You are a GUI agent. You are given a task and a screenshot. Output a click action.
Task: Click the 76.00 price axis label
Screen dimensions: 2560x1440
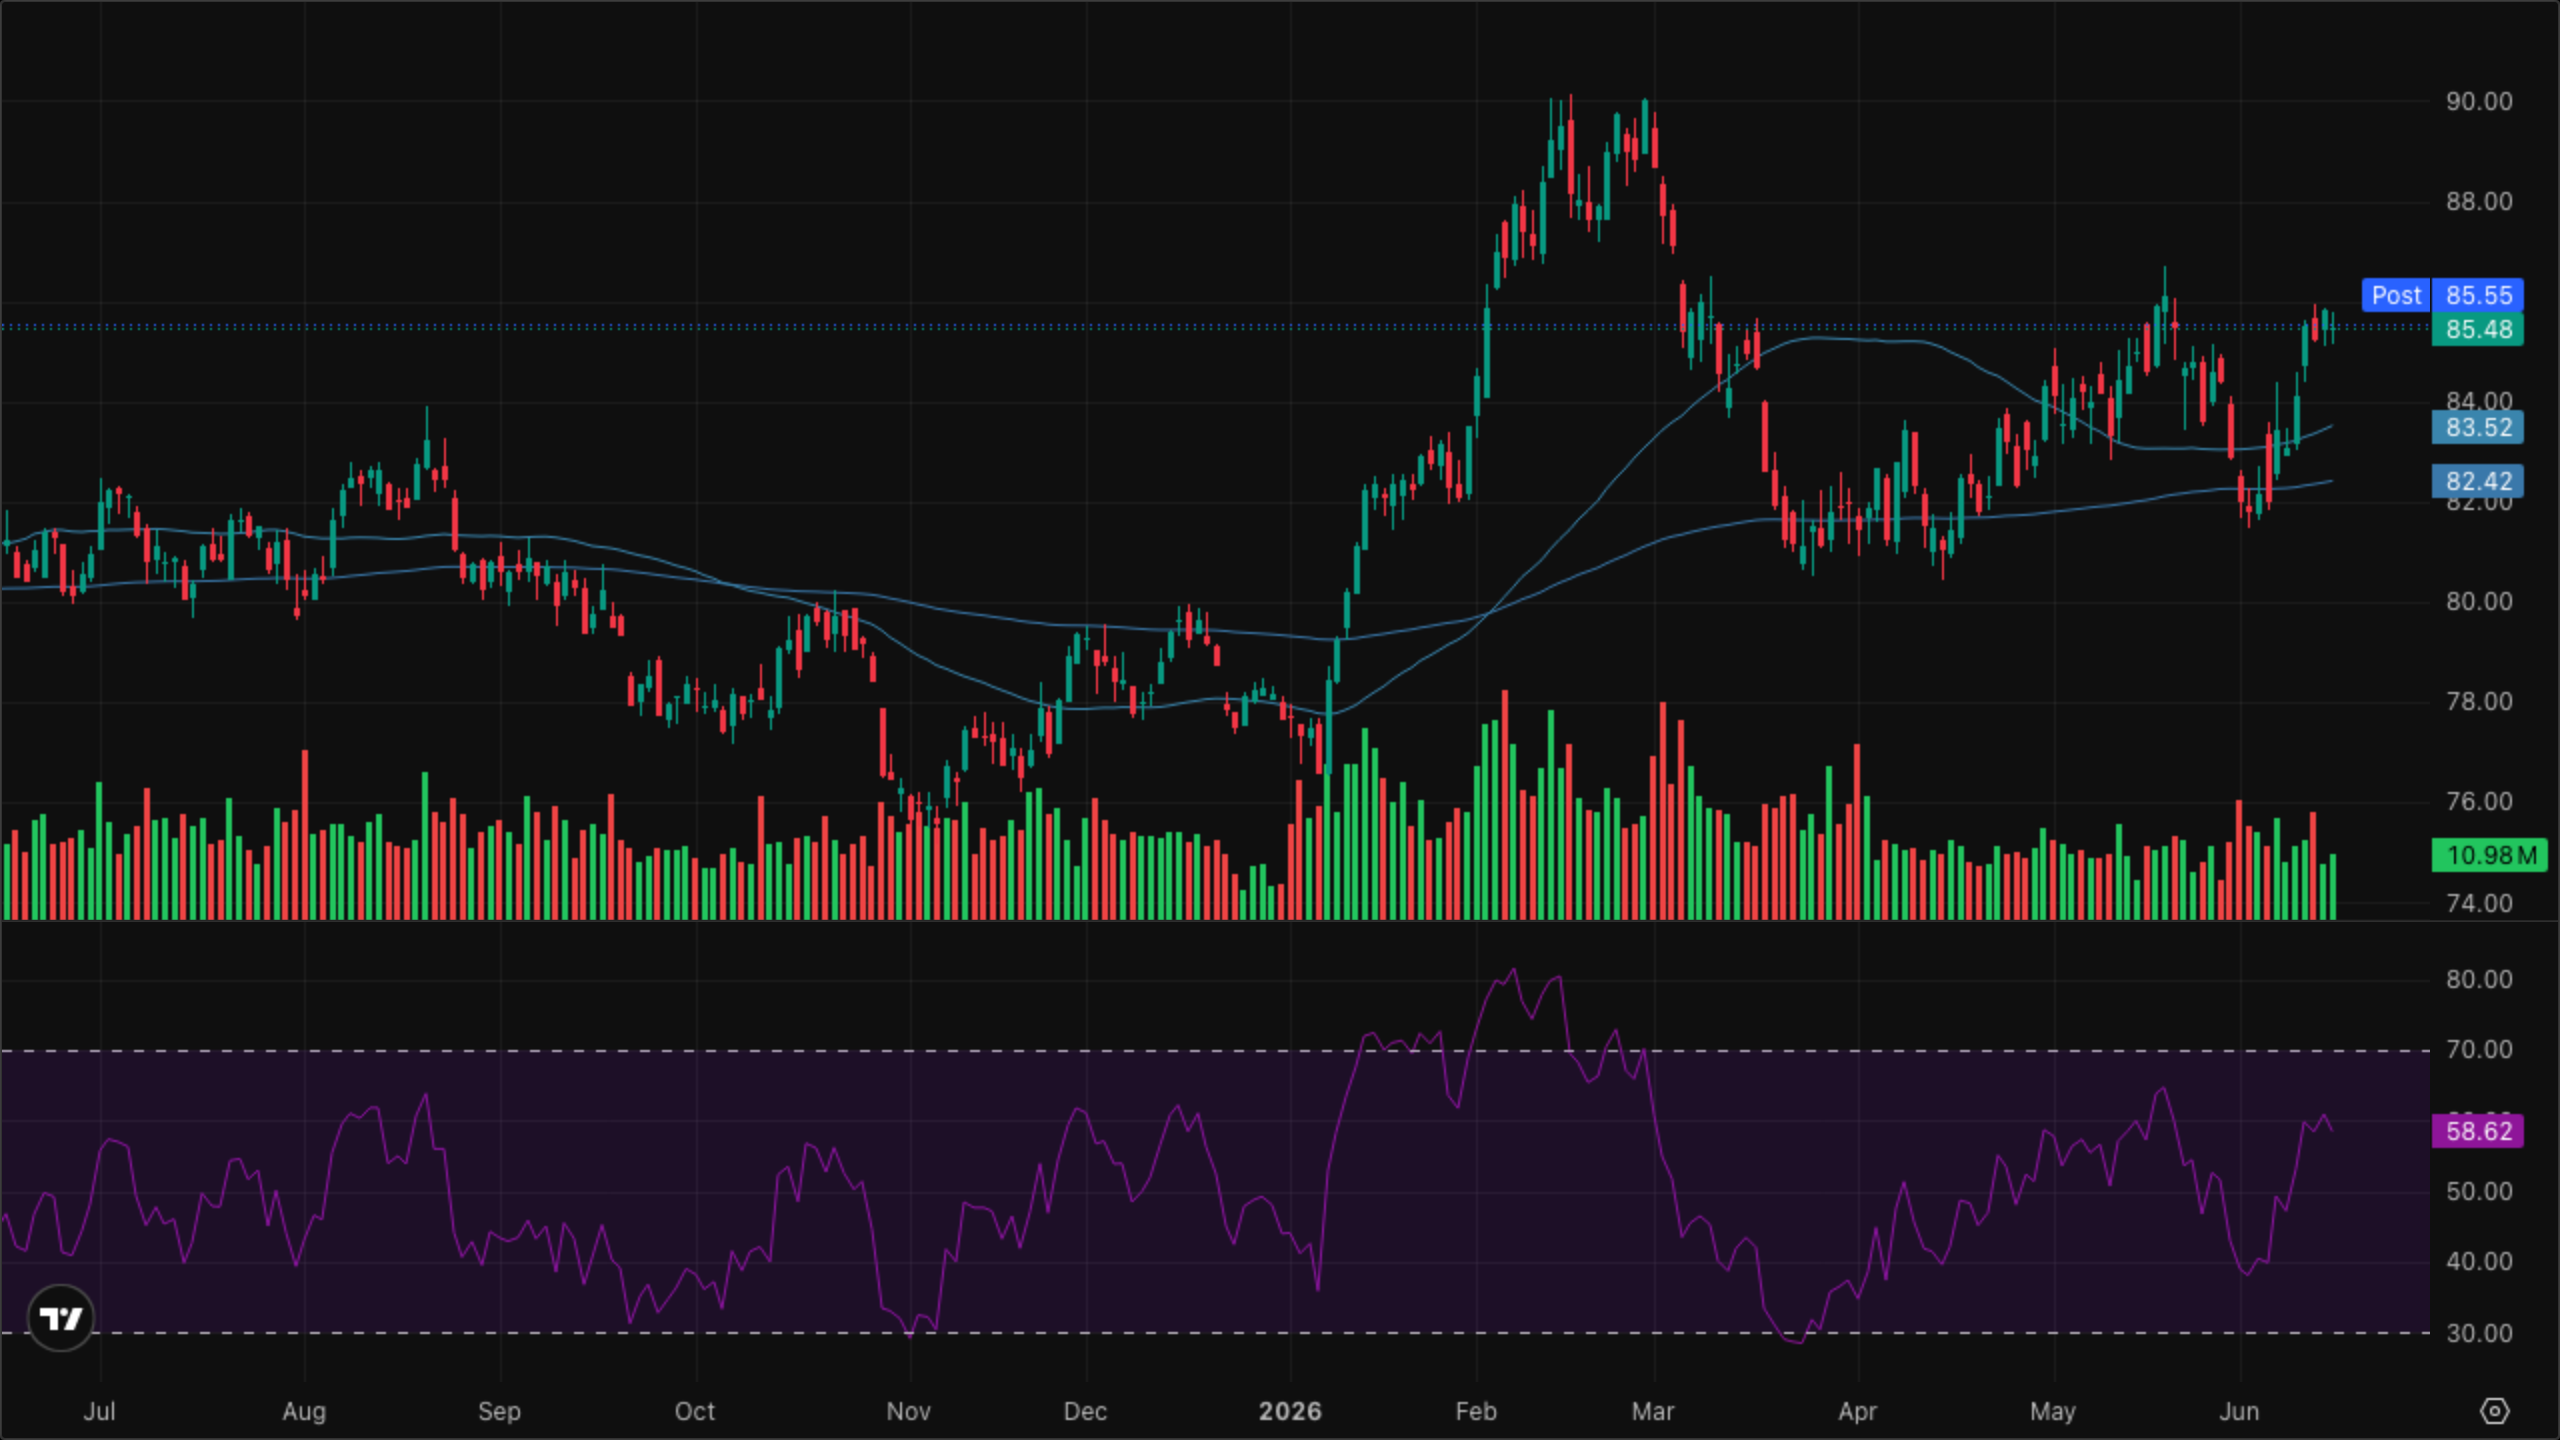[x=2479, y=801]
